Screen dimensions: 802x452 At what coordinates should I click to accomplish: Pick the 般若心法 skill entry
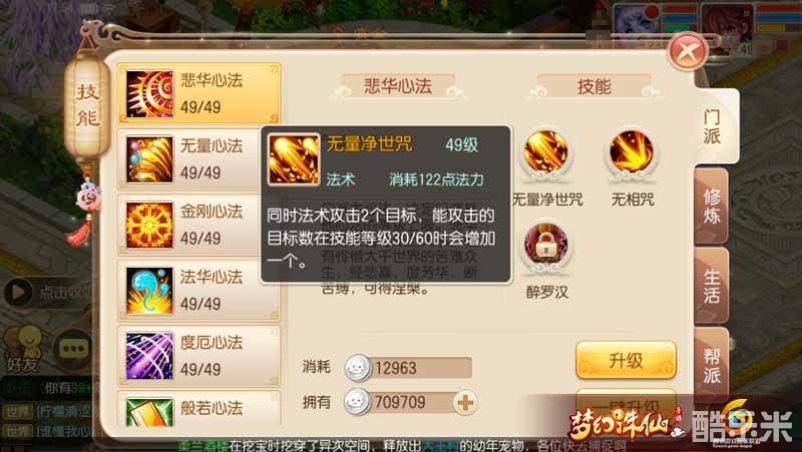pos(199,410)
